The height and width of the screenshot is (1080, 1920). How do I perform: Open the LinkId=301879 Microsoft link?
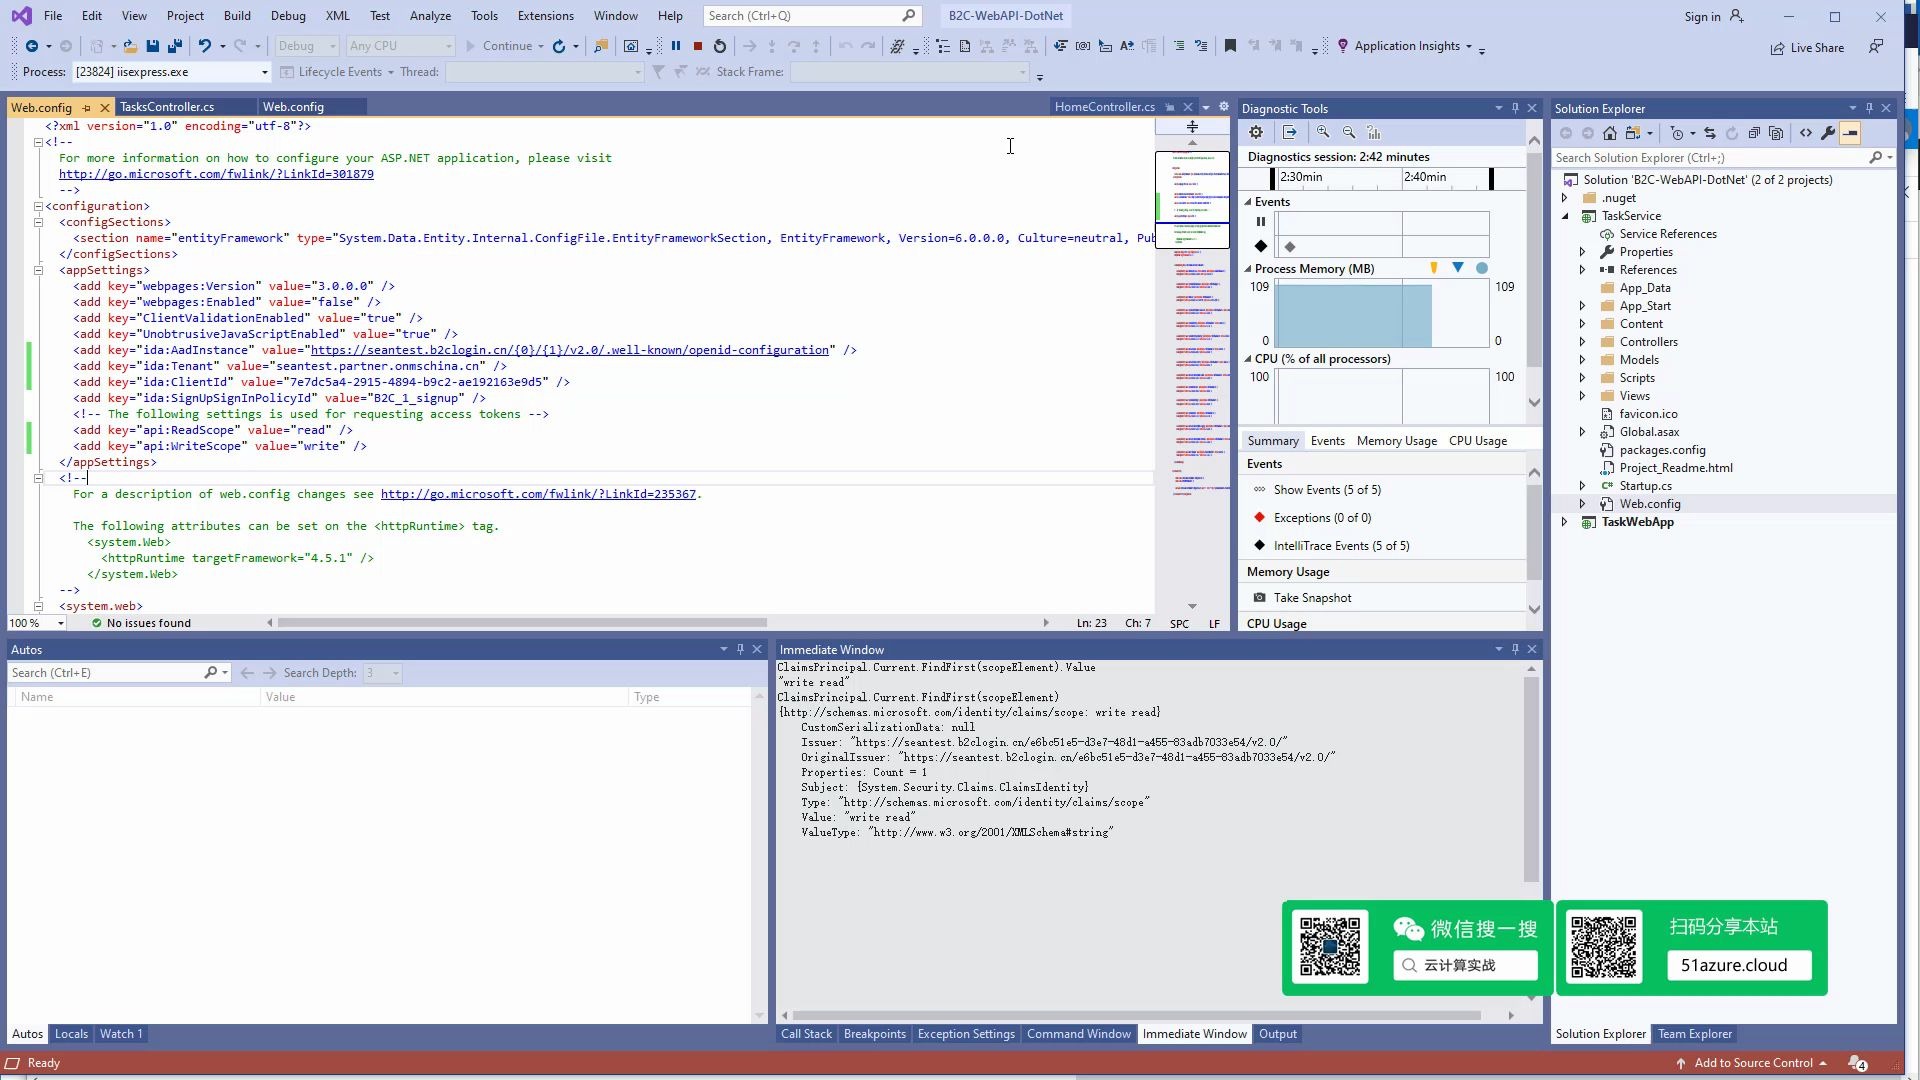(216, 174)
